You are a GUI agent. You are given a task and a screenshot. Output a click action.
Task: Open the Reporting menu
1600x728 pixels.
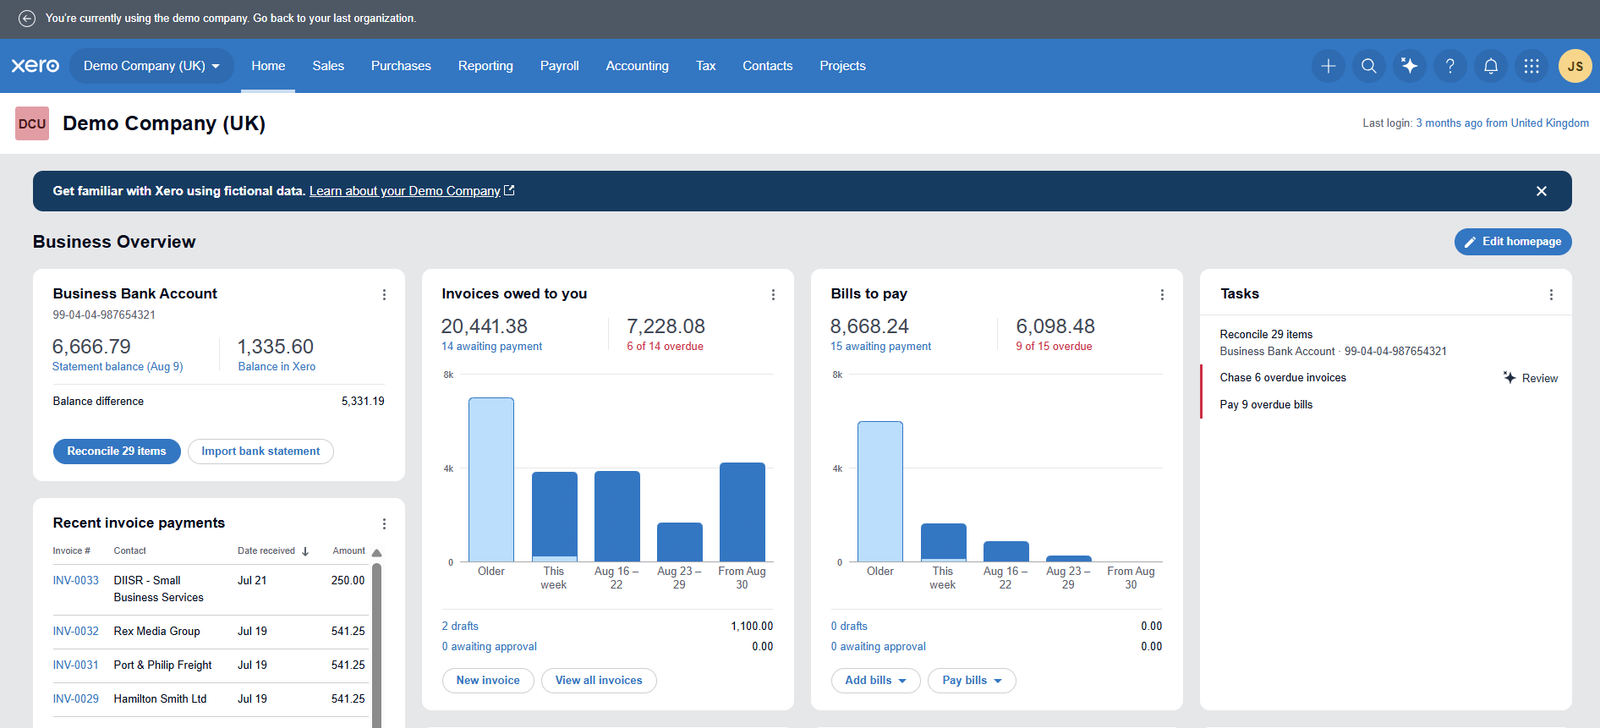click(x=485, y=66)
